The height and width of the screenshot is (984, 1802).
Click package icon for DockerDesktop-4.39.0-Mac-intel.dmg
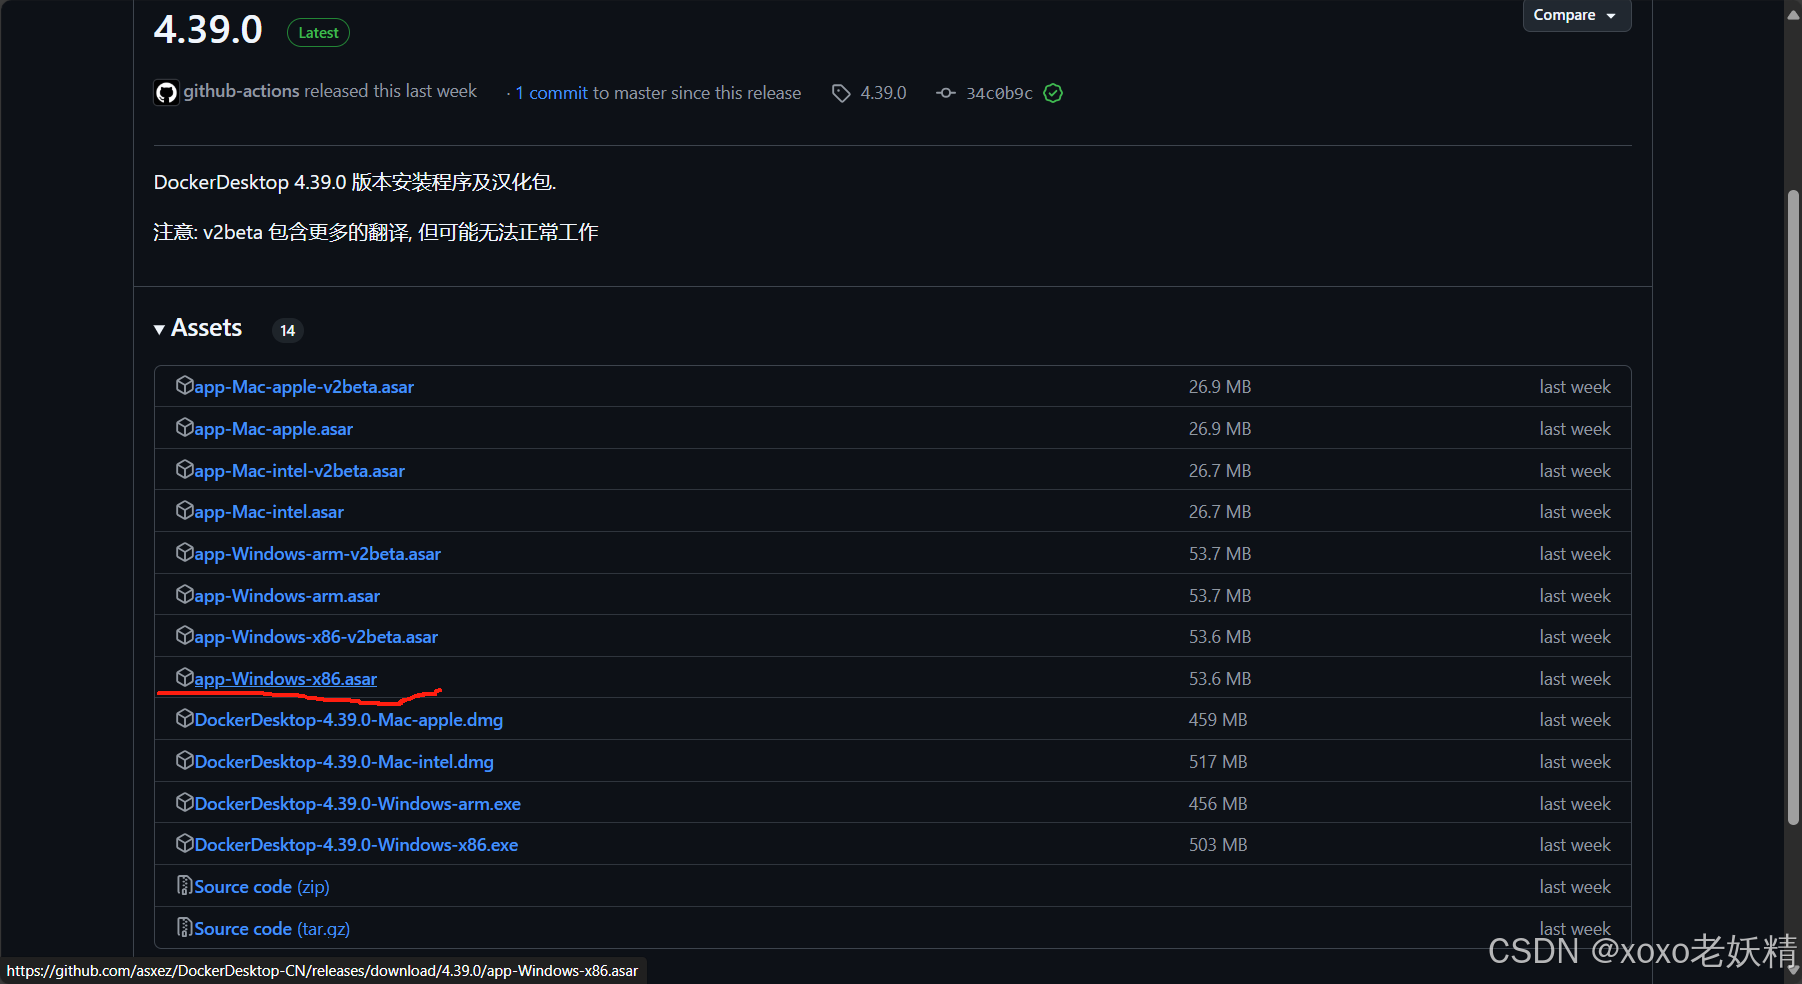tap(184, 761)
